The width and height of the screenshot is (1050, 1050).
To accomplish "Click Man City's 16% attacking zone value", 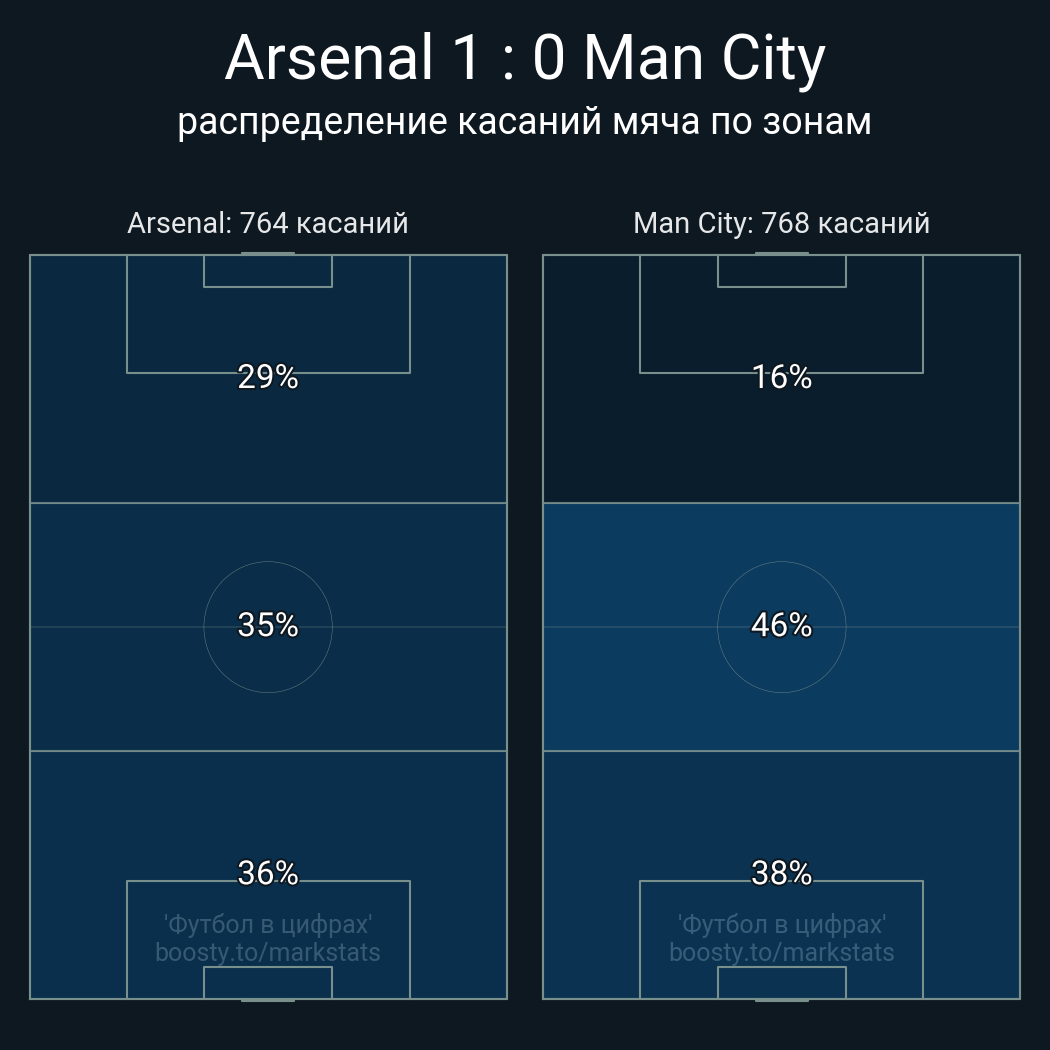I will 781,377.
